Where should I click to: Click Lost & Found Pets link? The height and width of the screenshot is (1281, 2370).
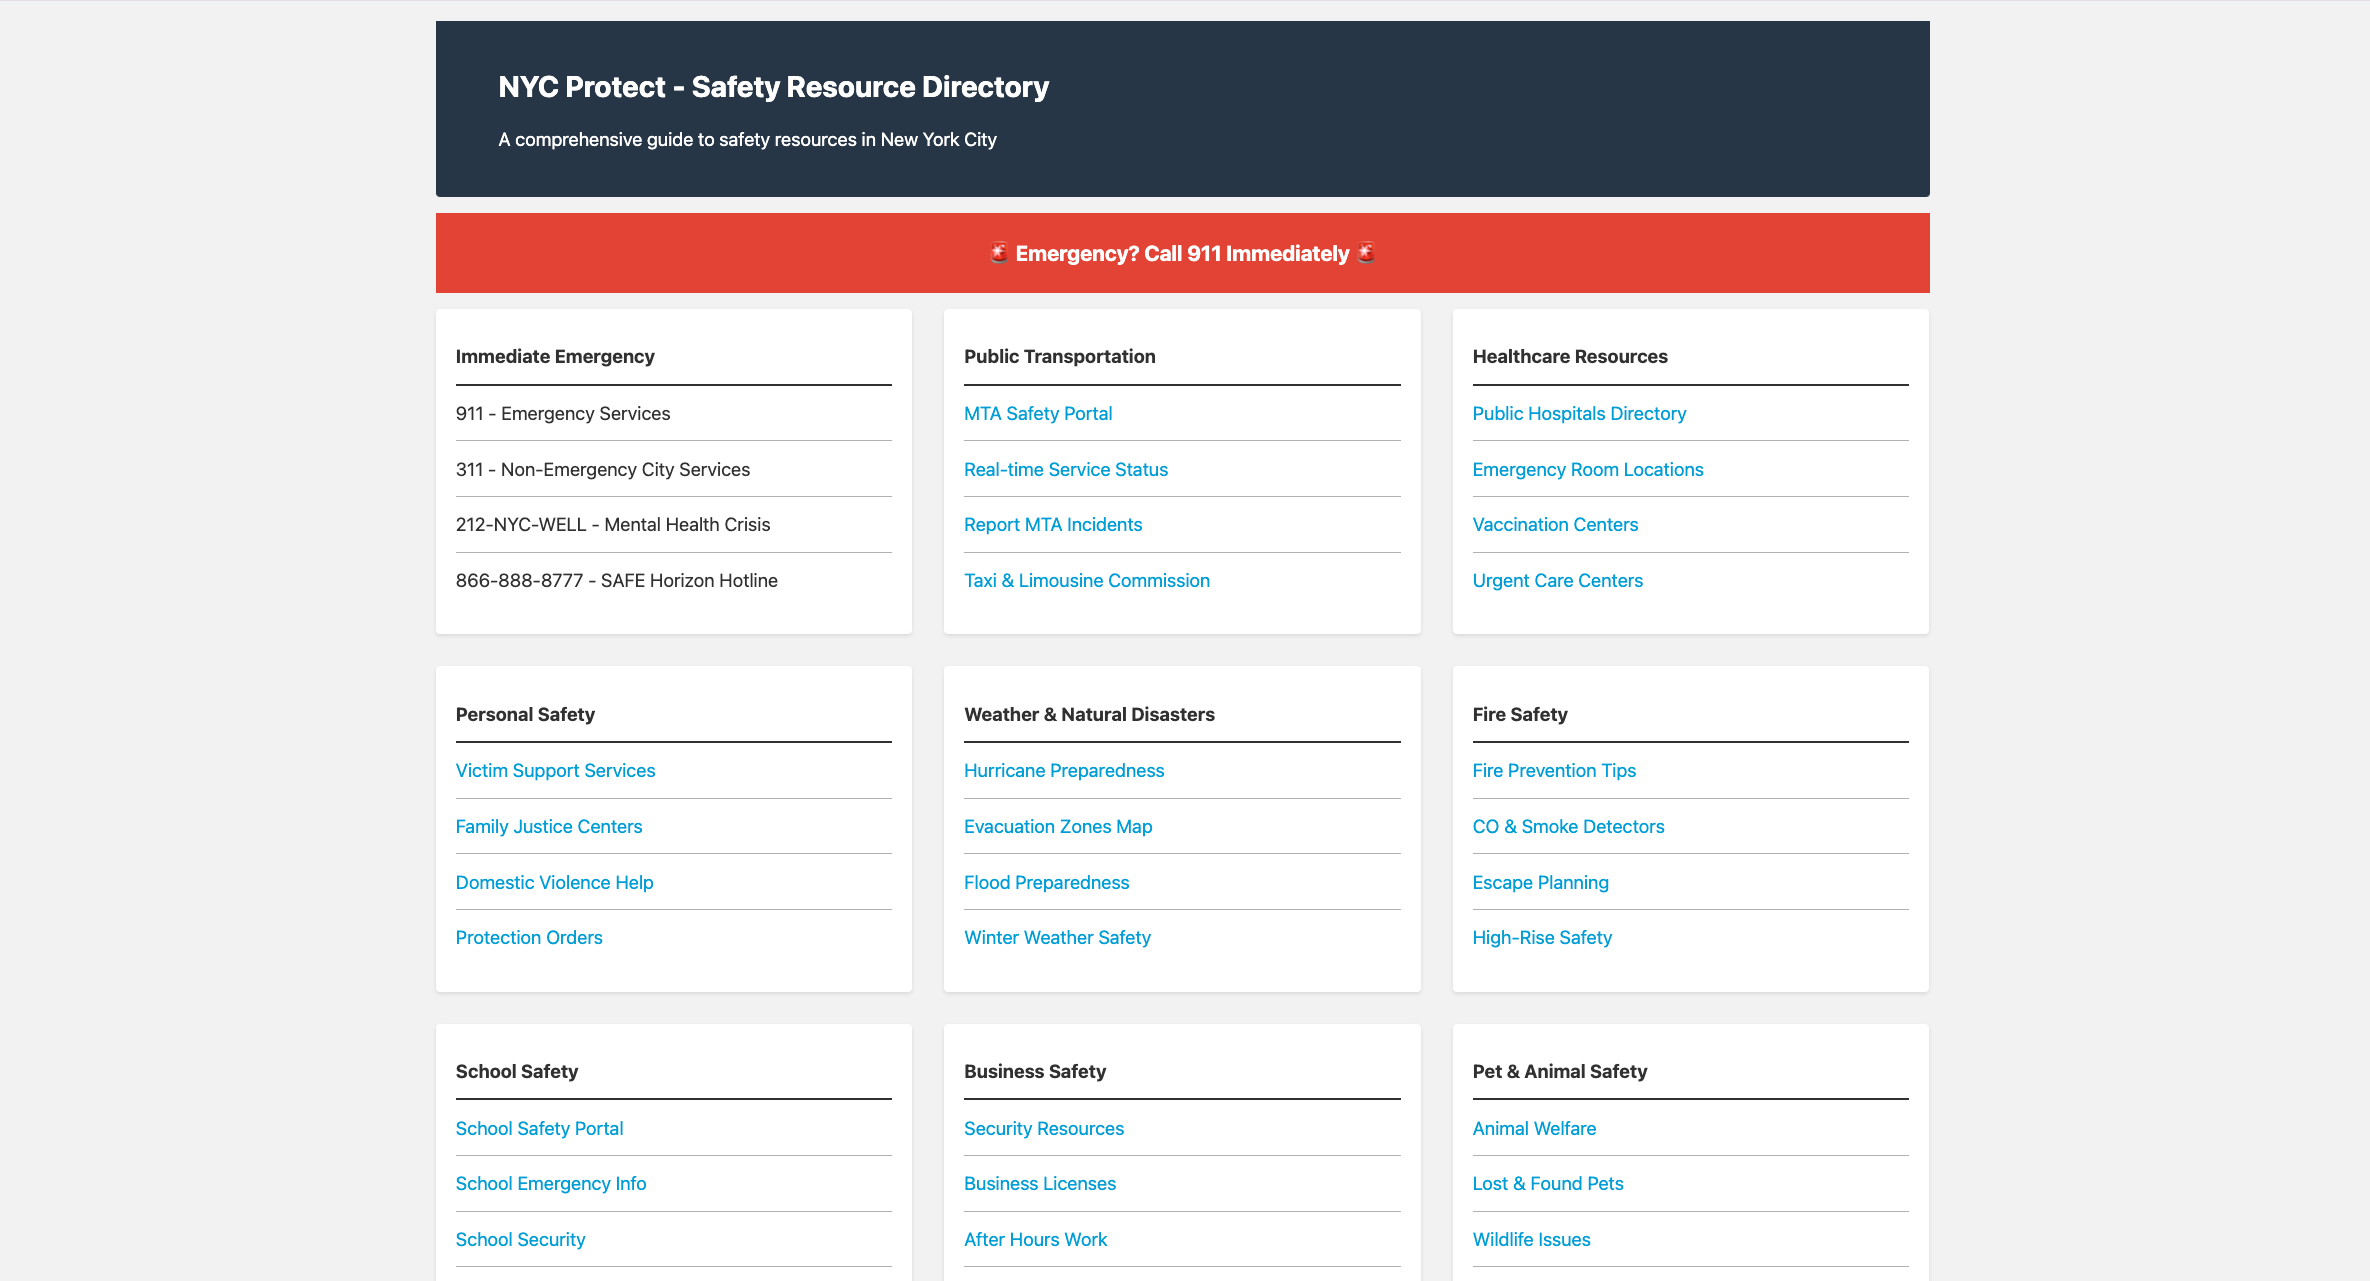[1547, 1183]
